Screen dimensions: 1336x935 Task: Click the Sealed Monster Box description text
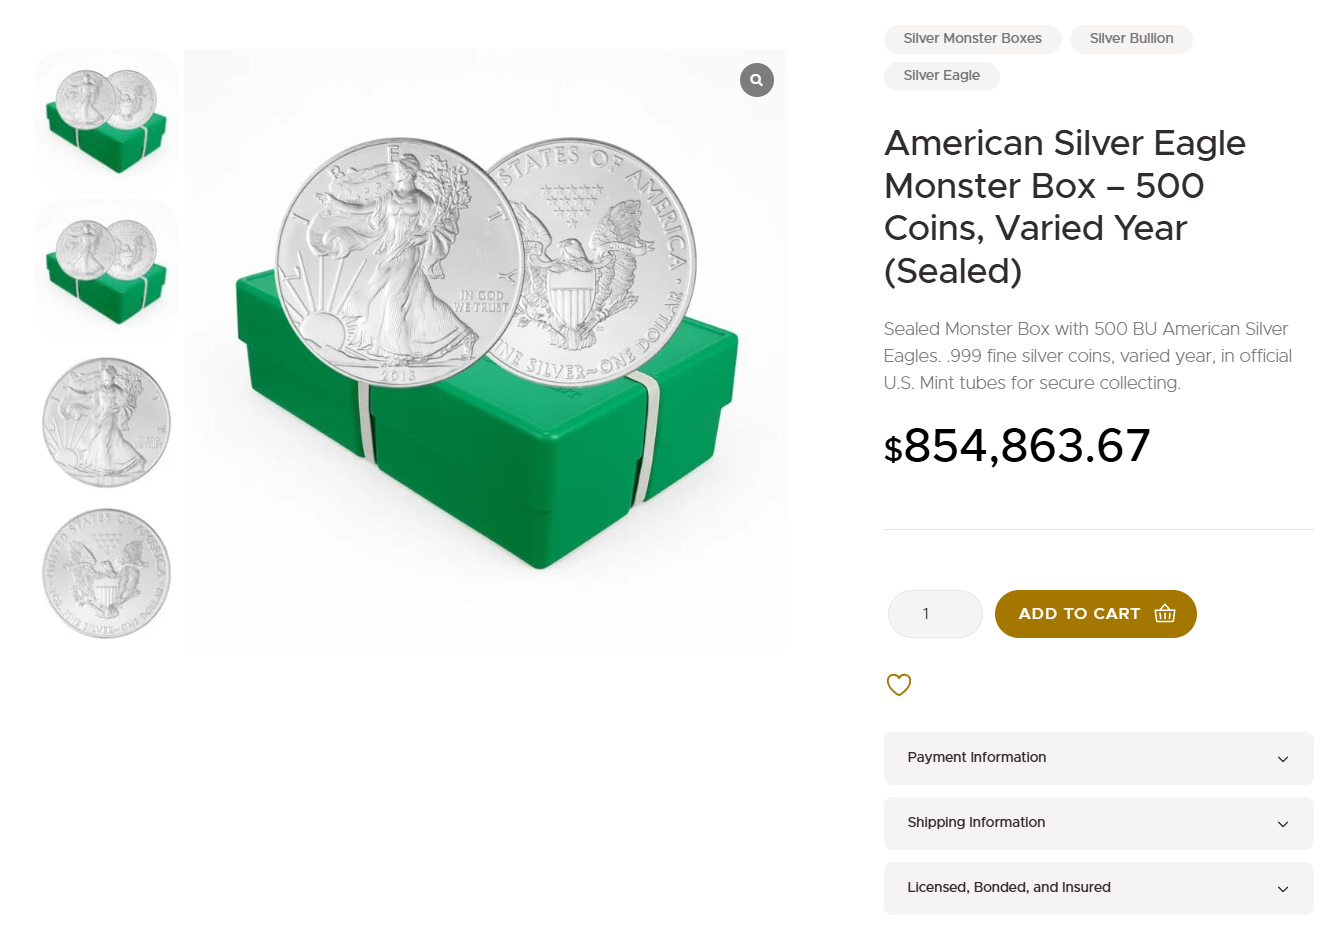pos(1087,356)
